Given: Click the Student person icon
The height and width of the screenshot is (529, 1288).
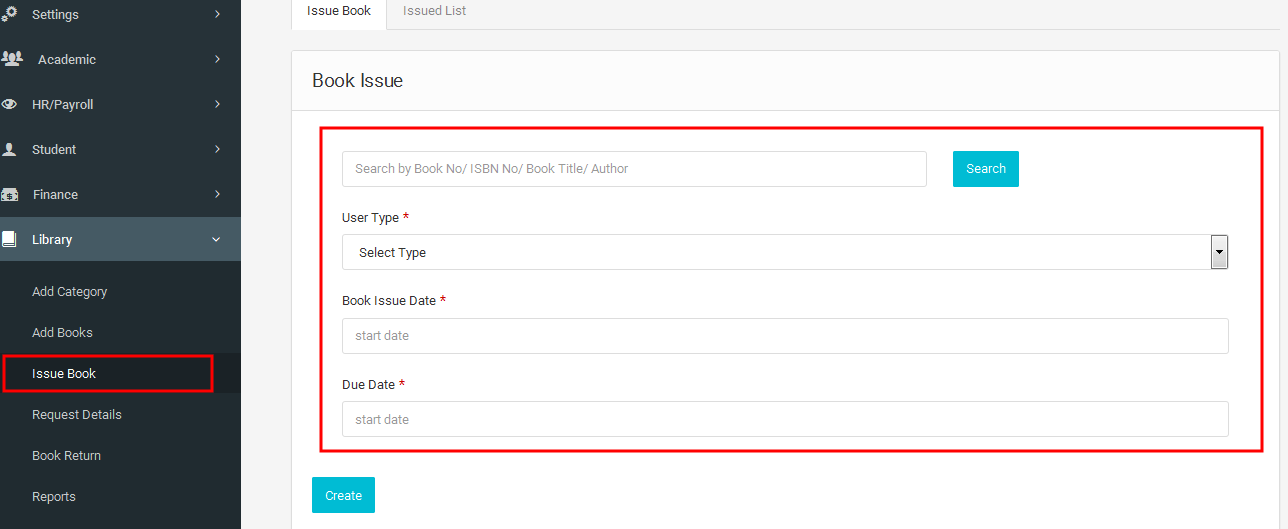Looking at the screenshot, I should pos(10,149).
